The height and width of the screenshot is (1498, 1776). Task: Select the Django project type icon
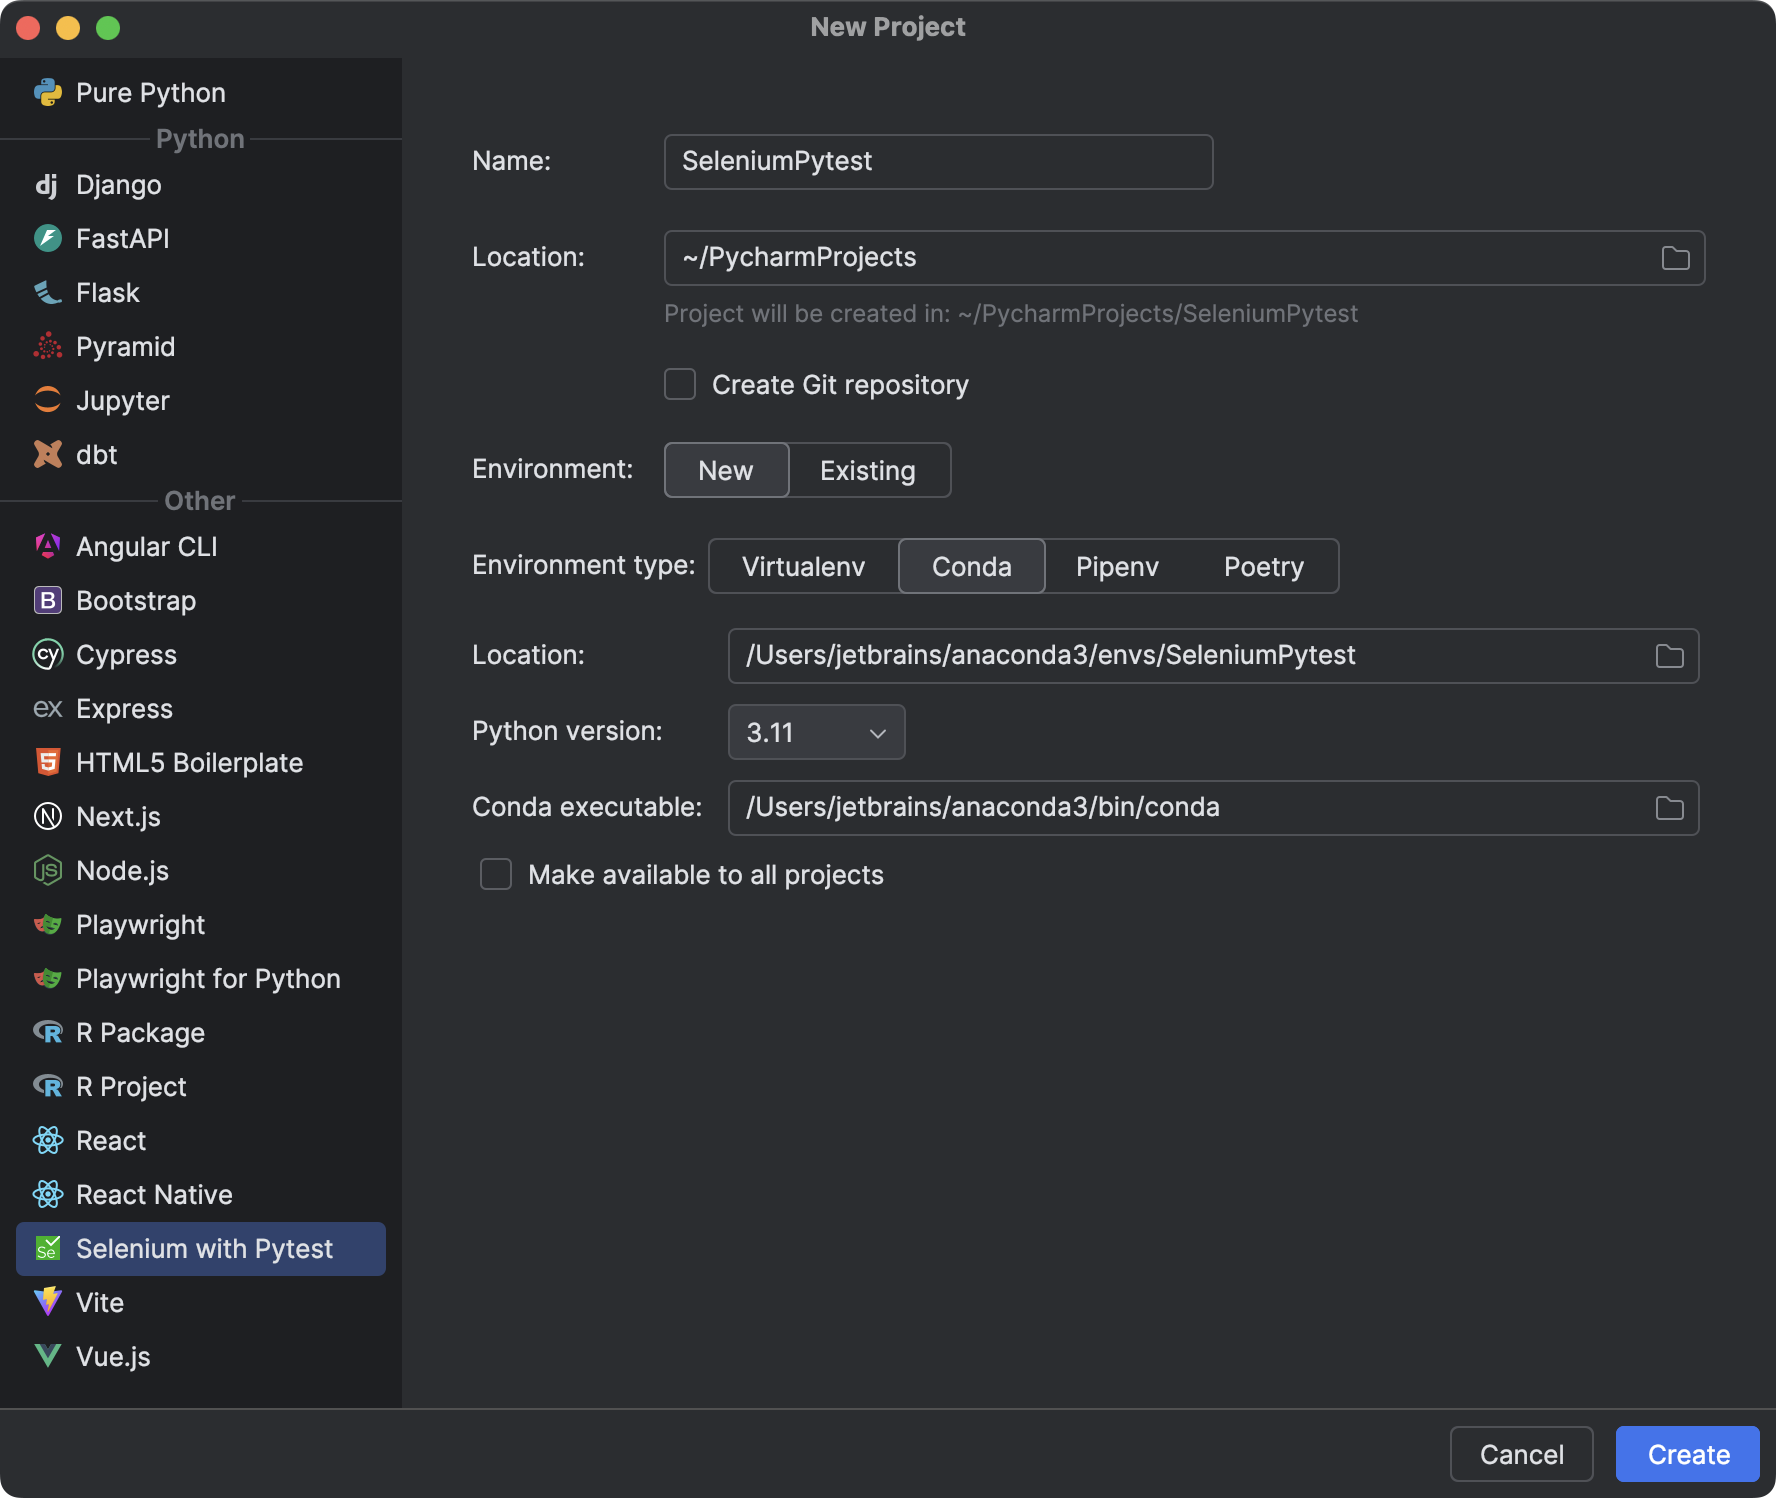click(x=48, y=184)
